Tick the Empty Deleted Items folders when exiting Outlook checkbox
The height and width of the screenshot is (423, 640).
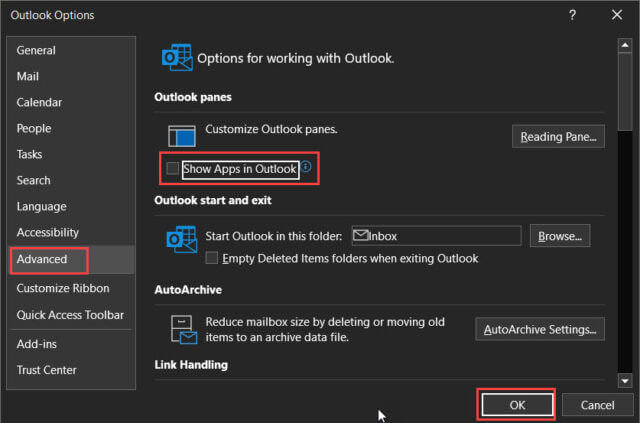point(211,258)
